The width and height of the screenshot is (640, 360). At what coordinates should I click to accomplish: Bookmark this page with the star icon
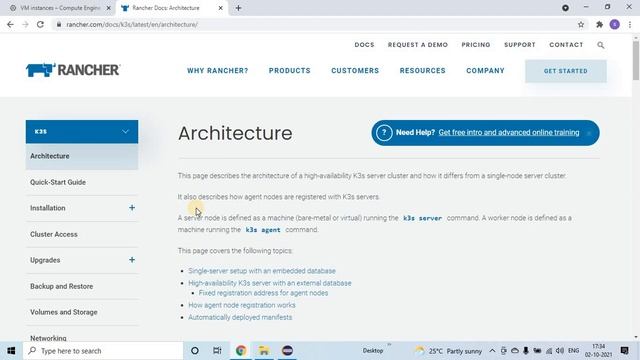pyautogui.click(x=581, y=24)
